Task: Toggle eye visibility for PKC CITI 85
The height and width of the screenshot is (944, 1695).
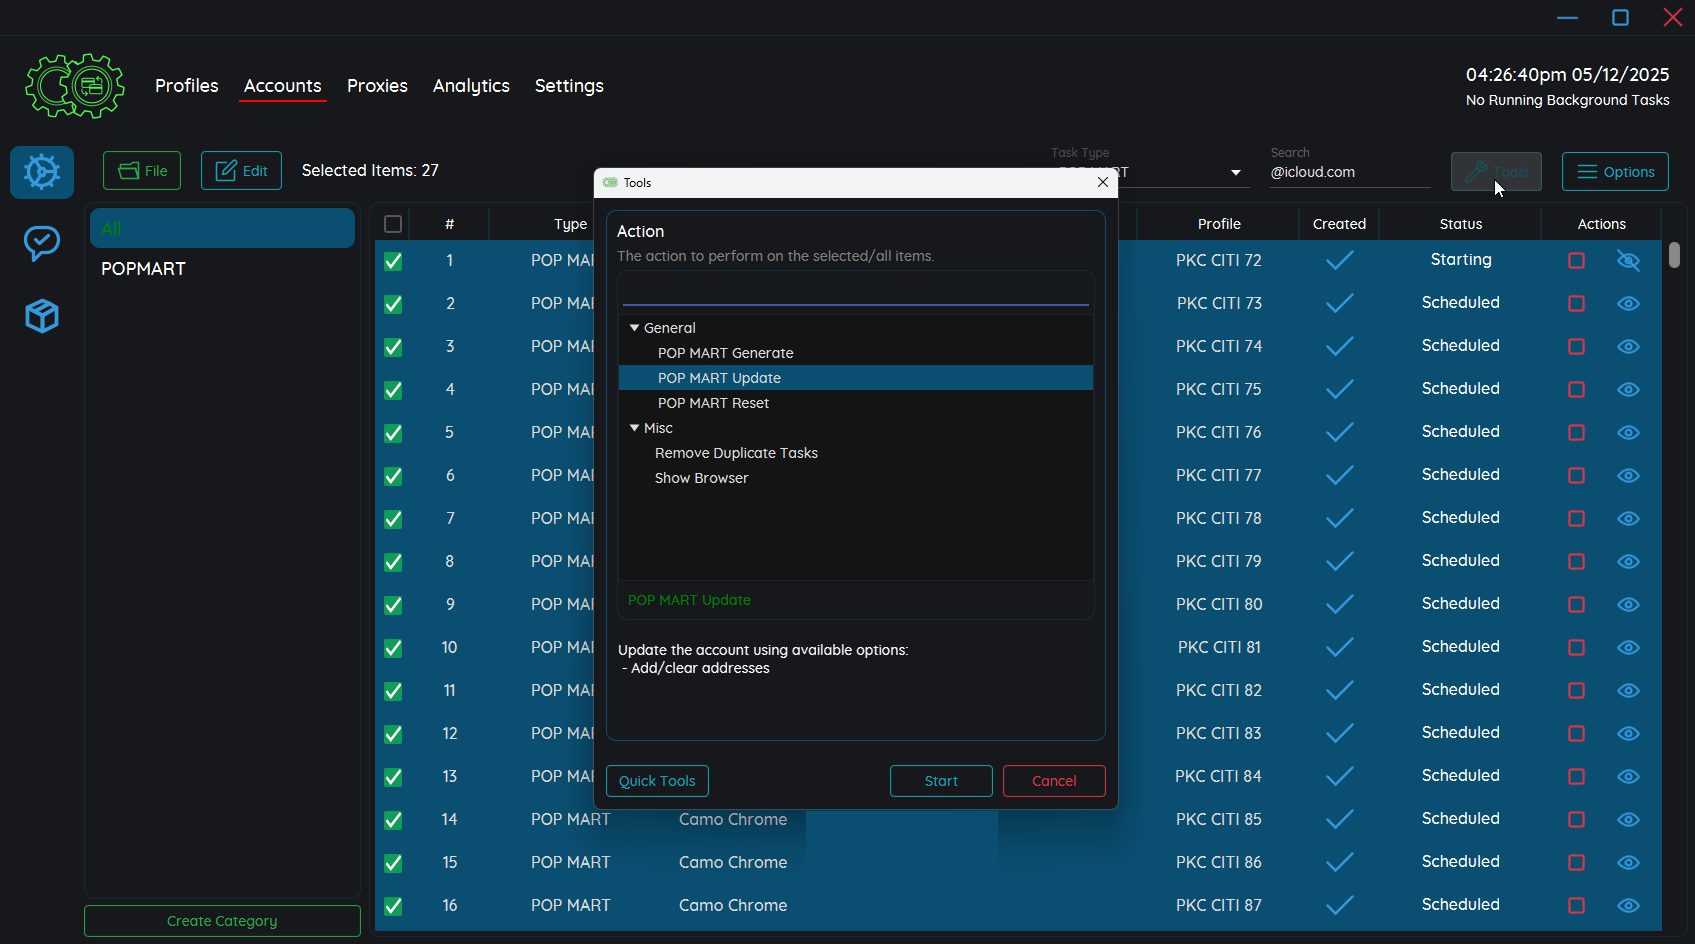Action: (x=1628, y=819)
